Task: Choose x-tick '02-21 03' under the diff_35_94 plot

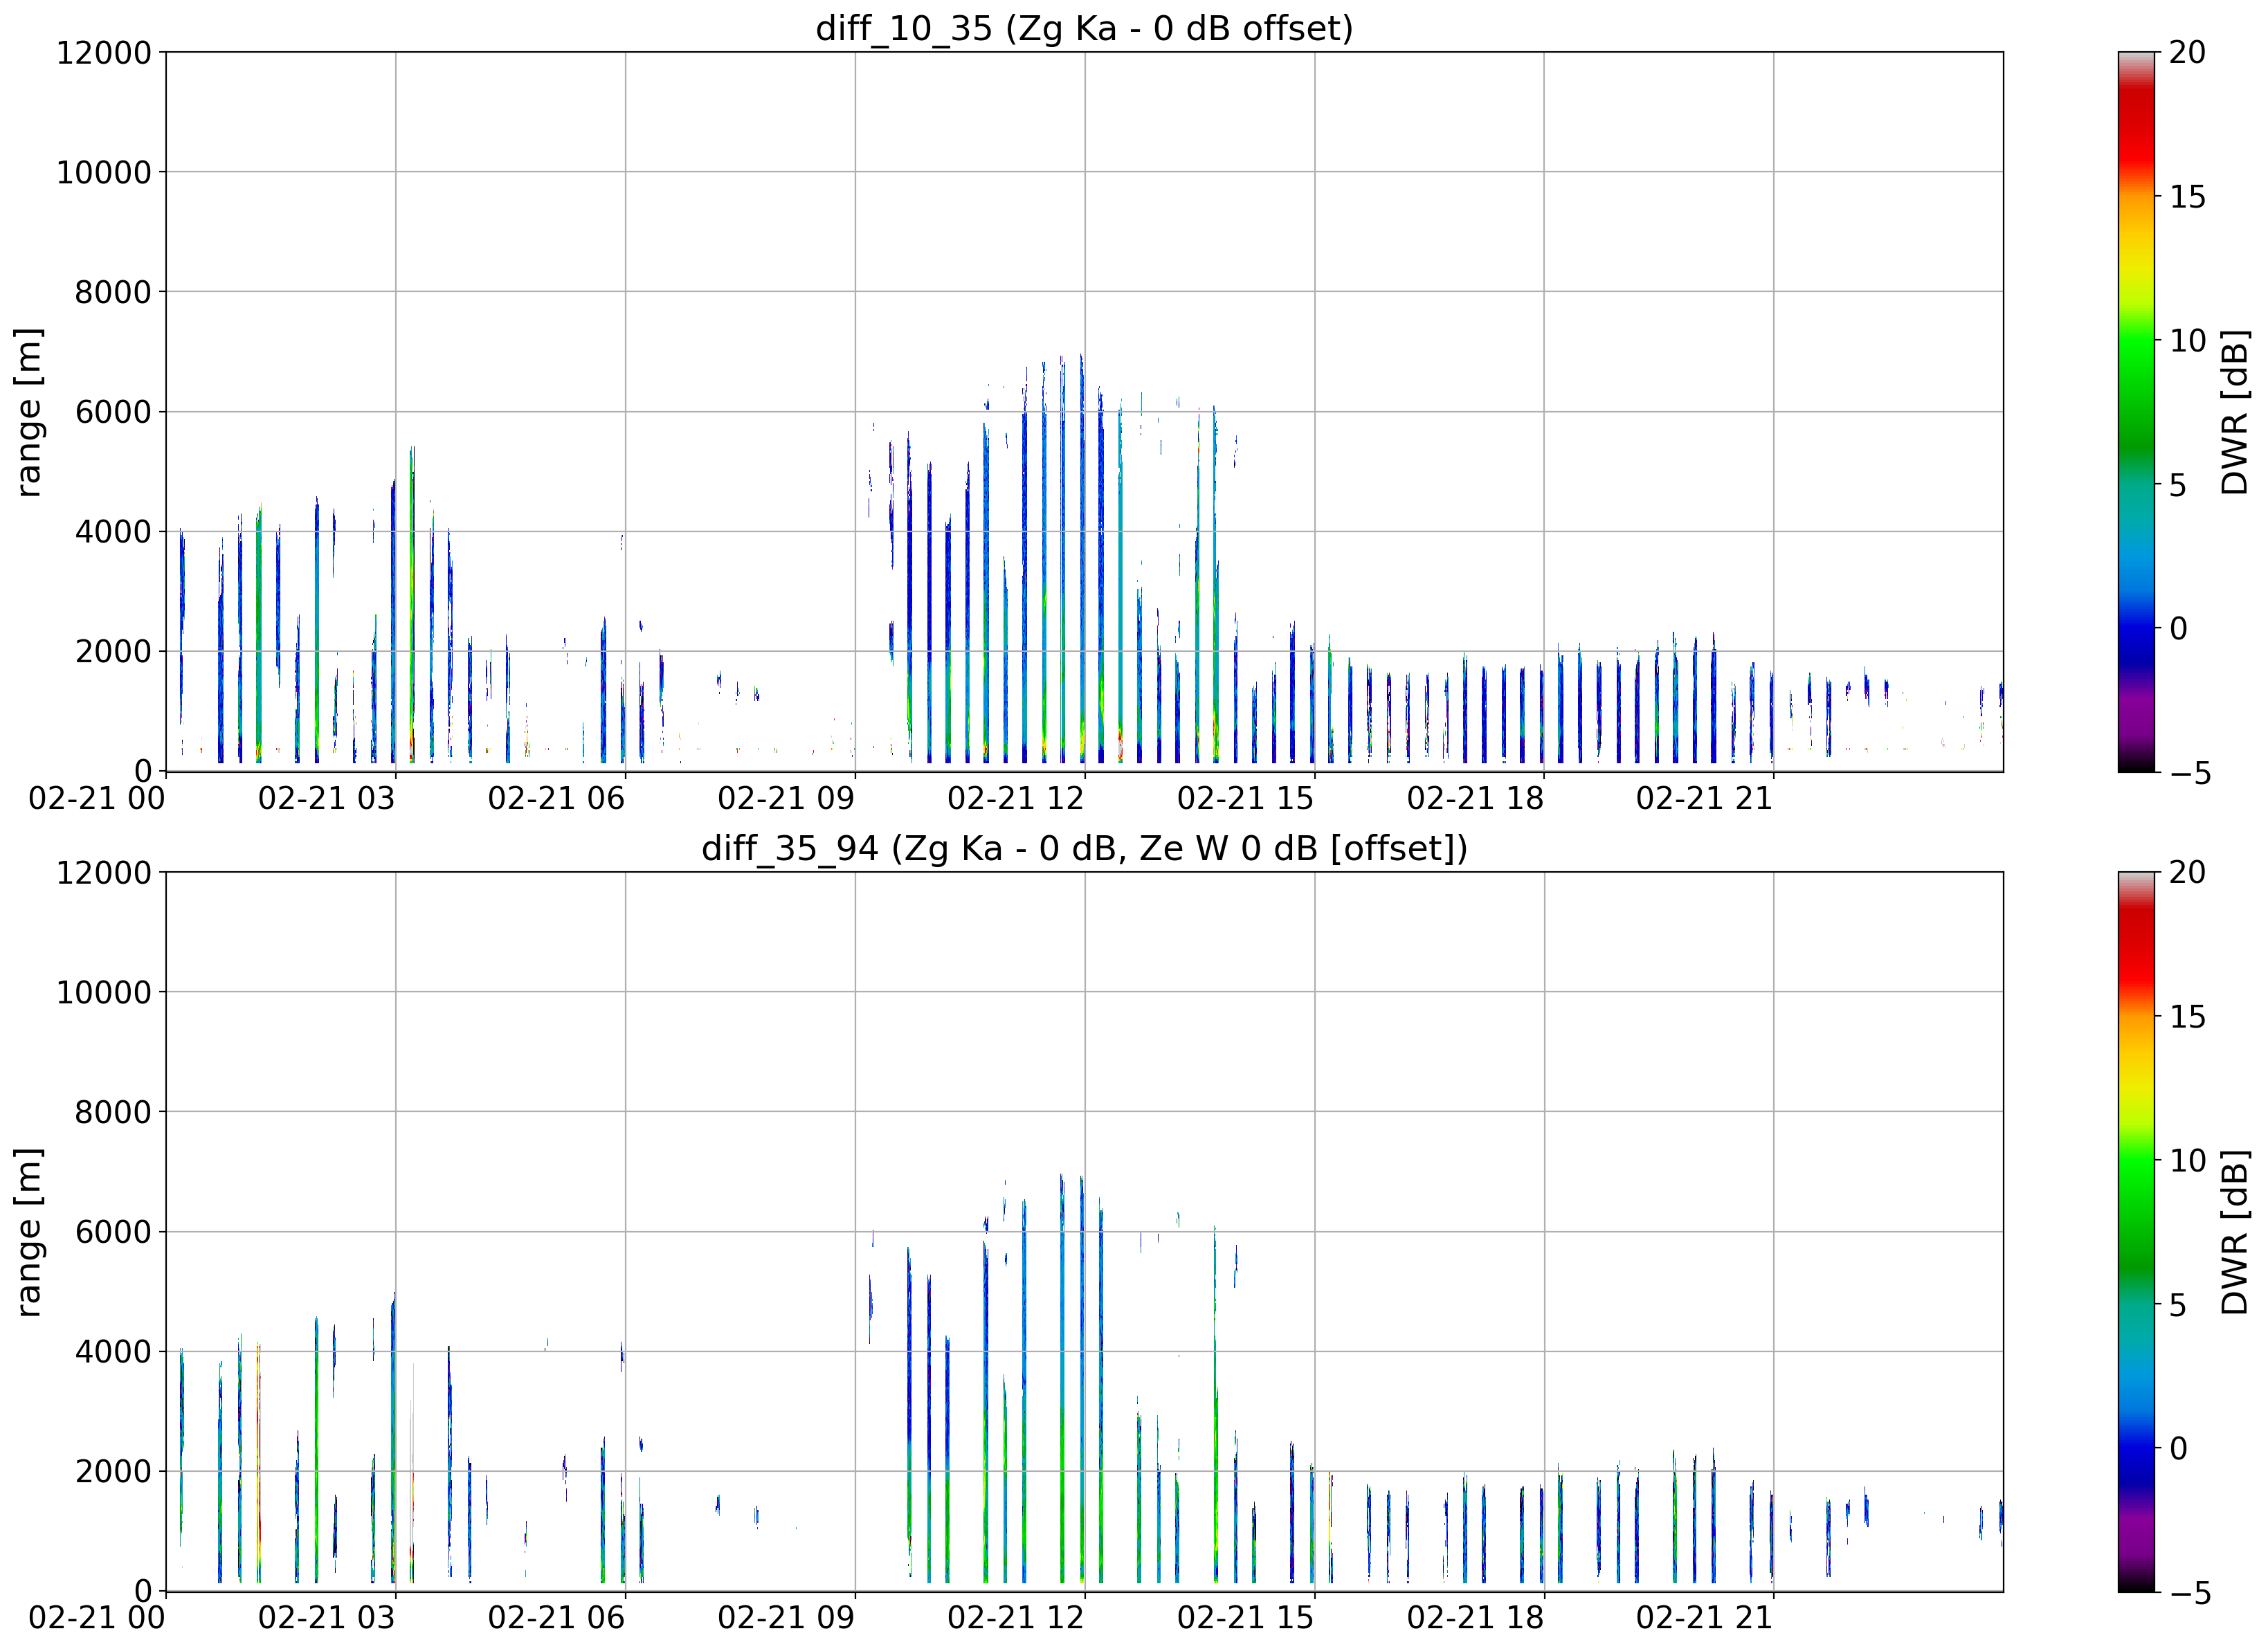Action: click(327, 1619)
